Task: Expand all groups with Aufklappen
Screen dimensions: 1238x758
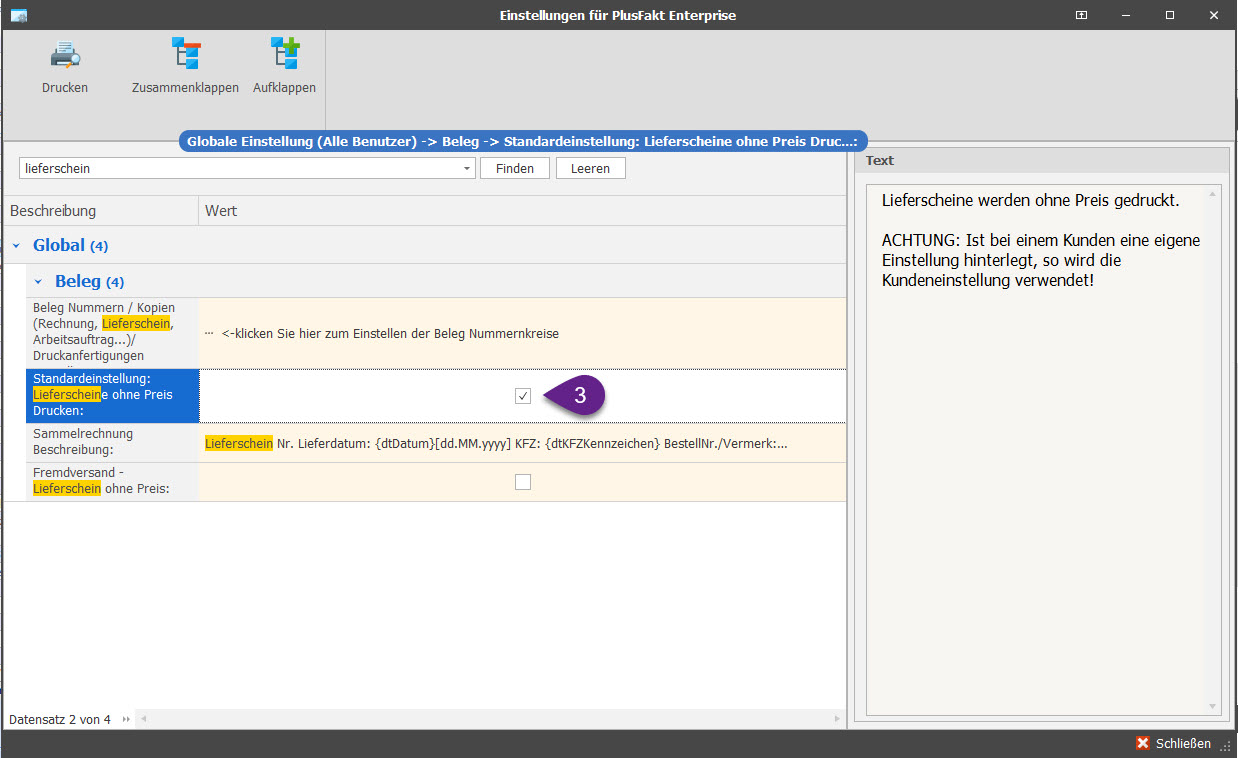Action: 284,54
